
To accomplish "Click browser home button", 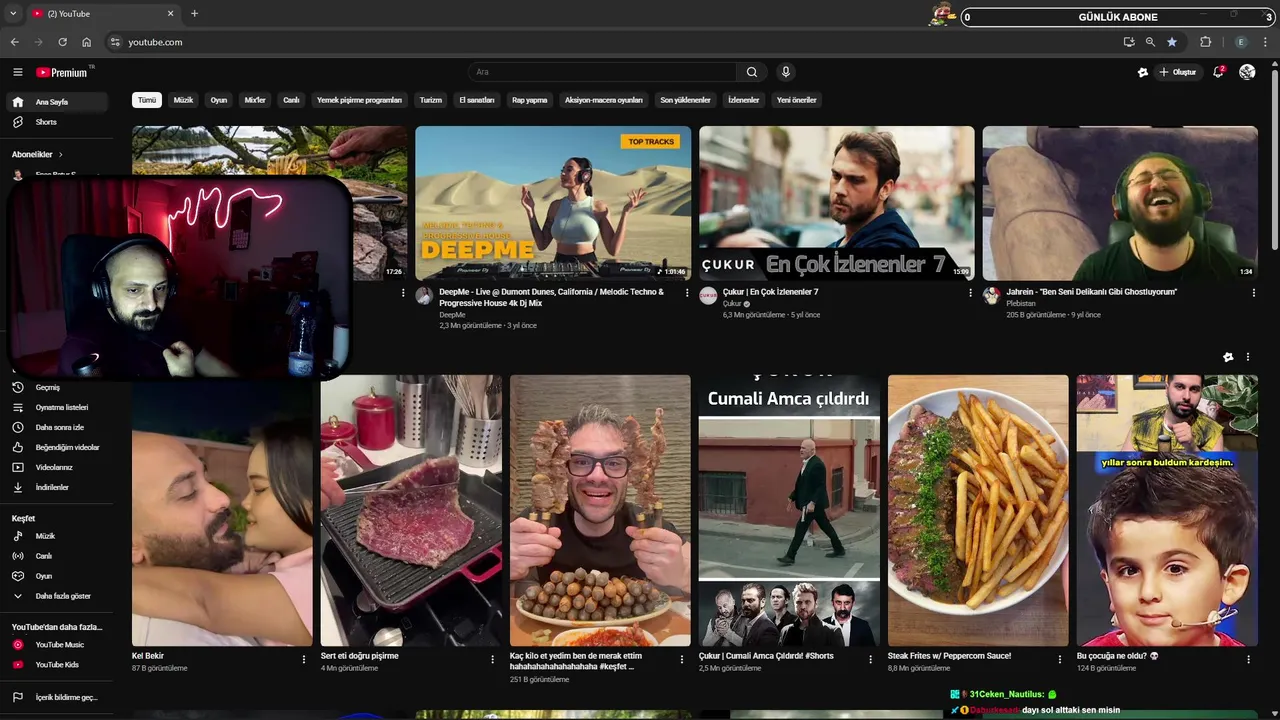I will [86, 42].
